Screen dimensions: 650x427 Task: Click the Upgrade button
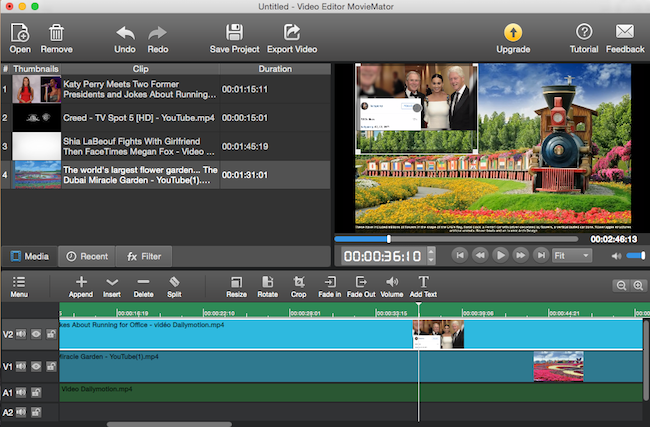click(511, 38)
